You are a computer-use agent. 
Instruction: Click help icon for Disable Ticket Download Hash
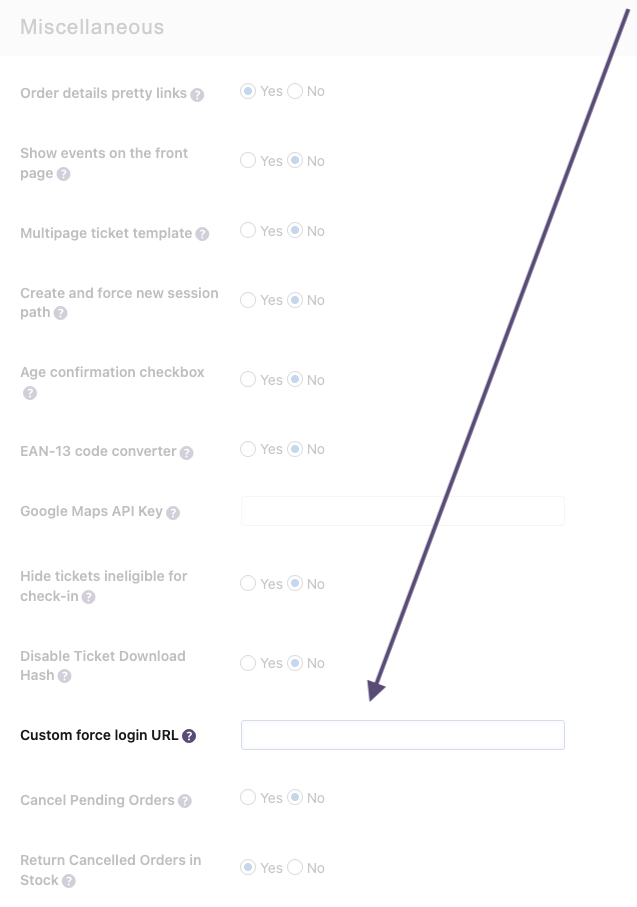(65, 676)
